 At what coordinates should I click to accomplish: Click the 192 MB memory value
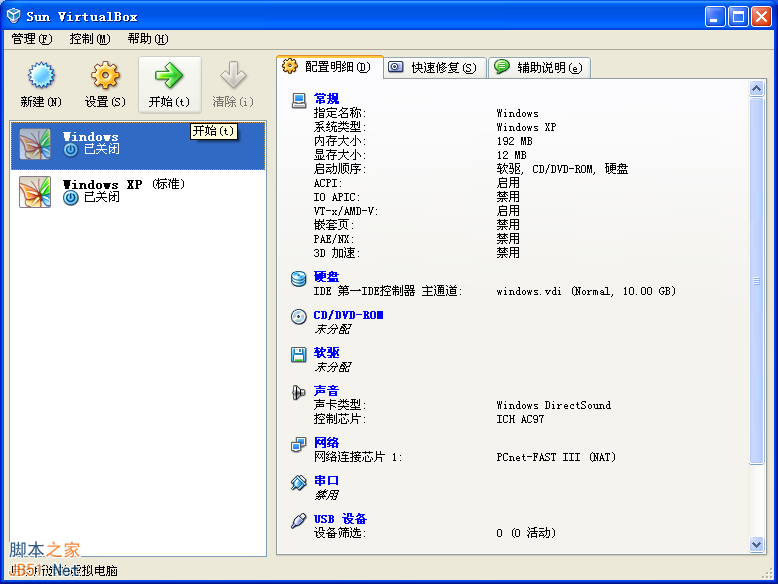515,141
